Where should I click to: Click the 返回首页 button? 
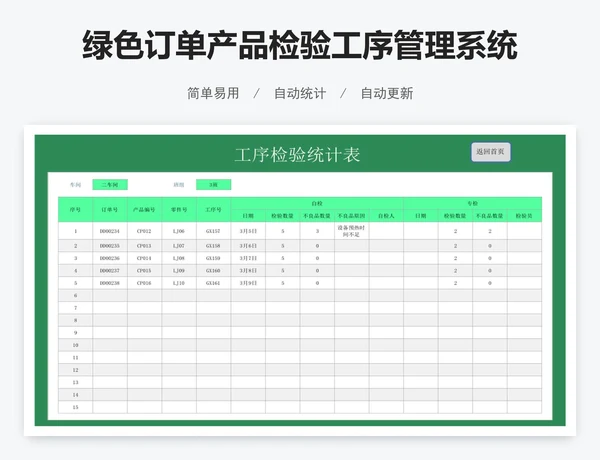click(491, 152)
